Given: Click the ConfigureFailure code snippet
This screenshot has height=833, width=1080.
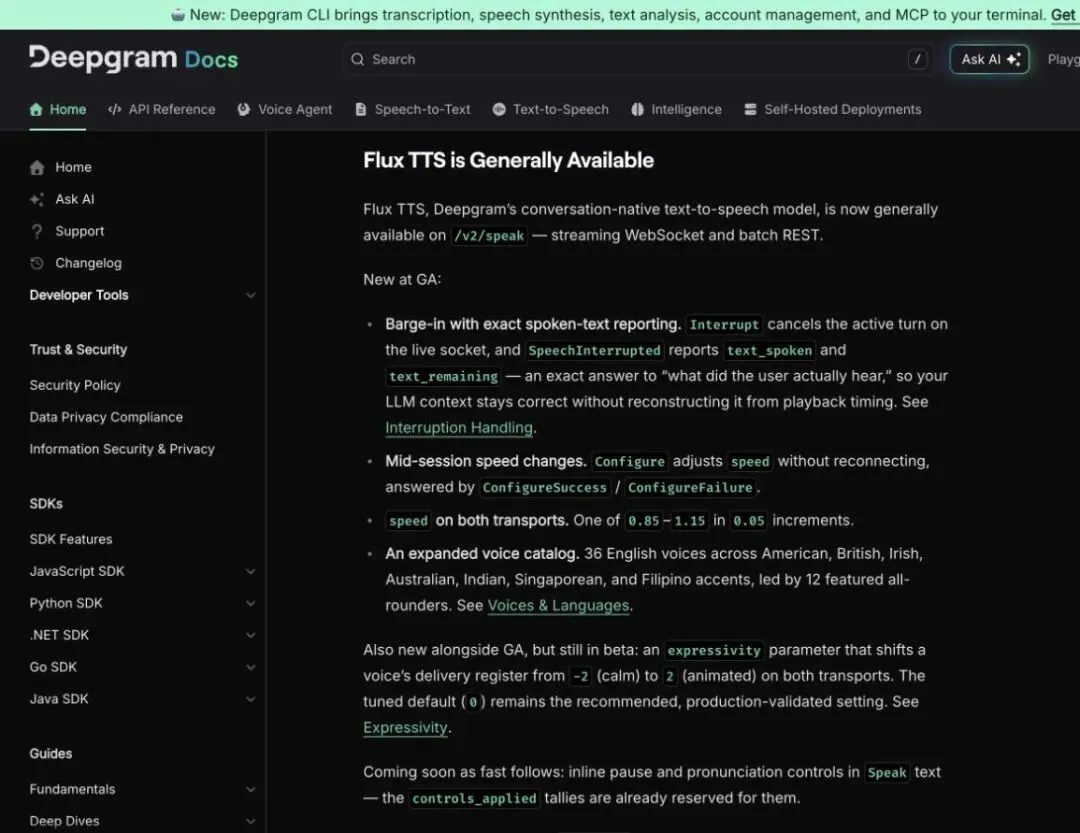Looking at the screenshot, I should [x=690, y=487].
